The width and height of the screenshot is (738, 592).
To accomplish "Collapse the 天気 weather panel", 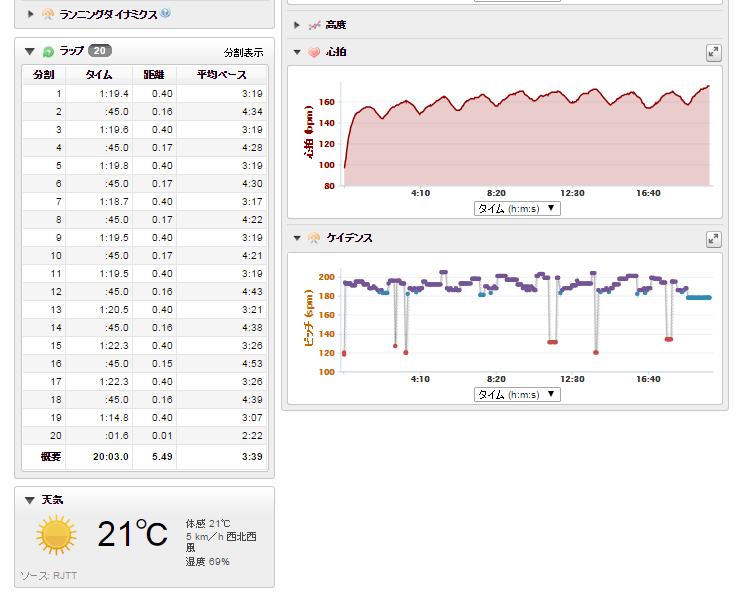I will 30,499.
